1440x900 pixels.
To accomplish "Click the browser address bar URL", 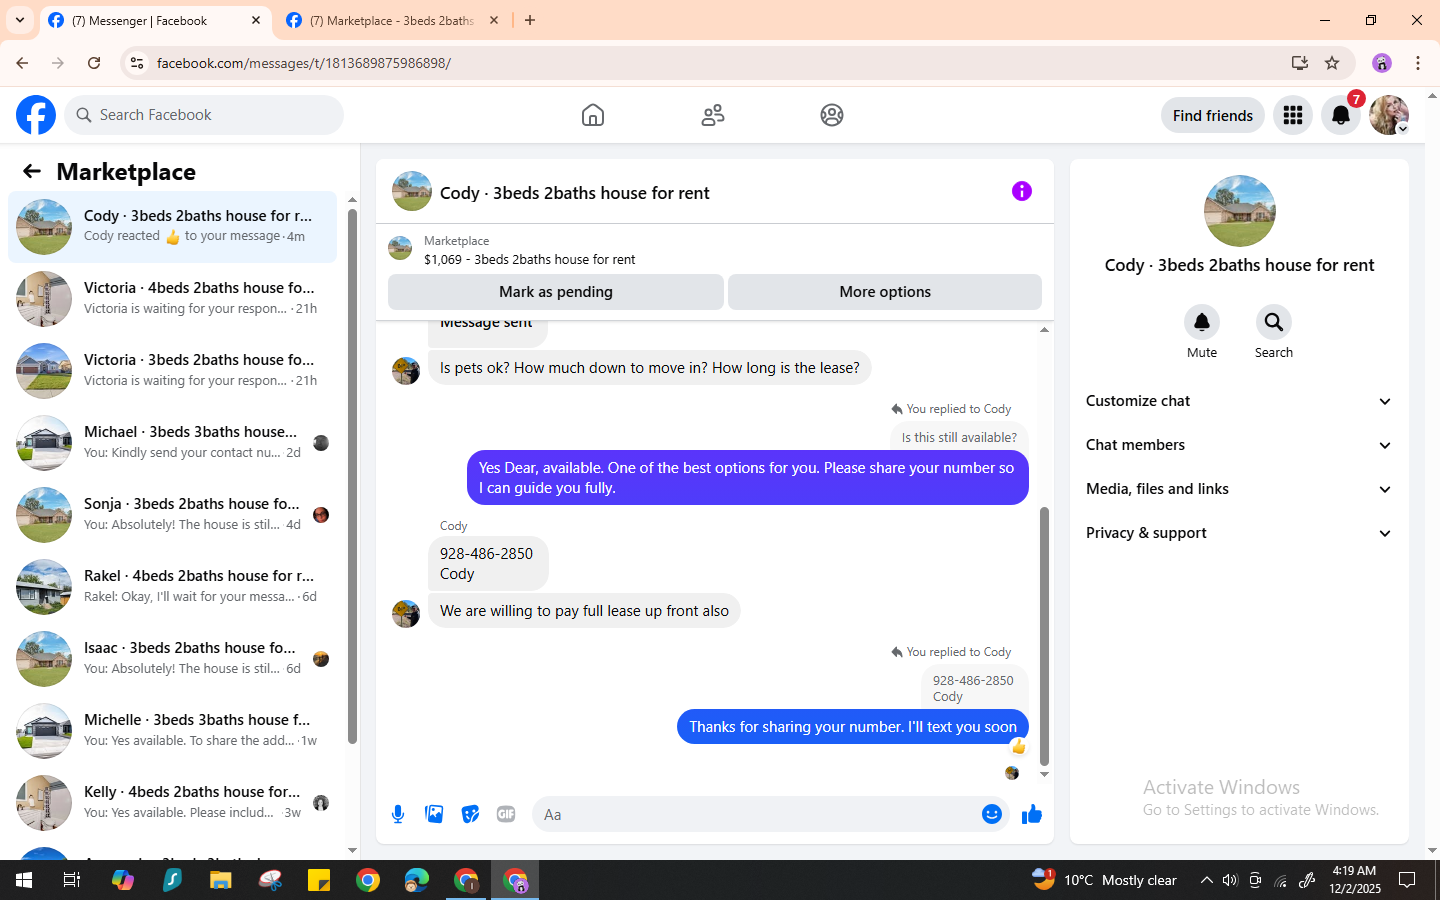I will (x=304, y=63).
